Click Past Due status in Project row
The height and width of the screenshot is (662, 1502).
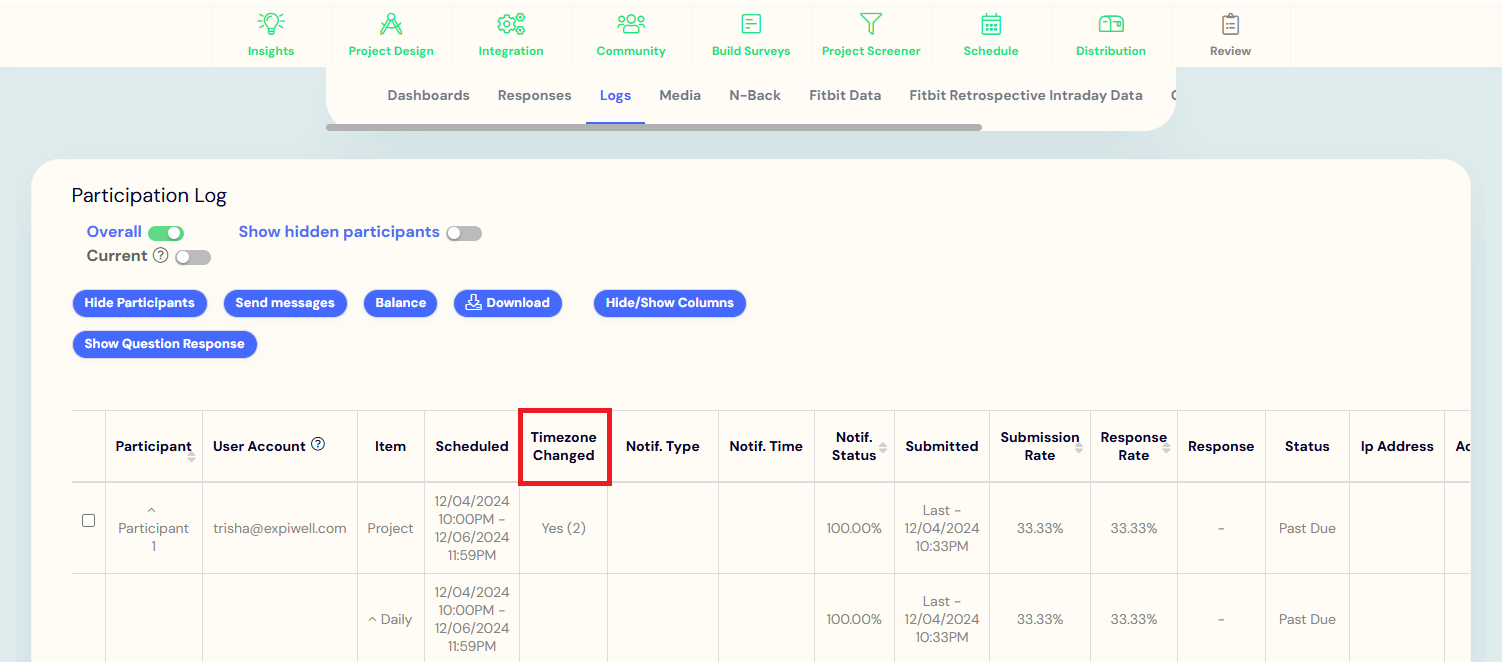pyautogui.click(x=1307, y=528)
